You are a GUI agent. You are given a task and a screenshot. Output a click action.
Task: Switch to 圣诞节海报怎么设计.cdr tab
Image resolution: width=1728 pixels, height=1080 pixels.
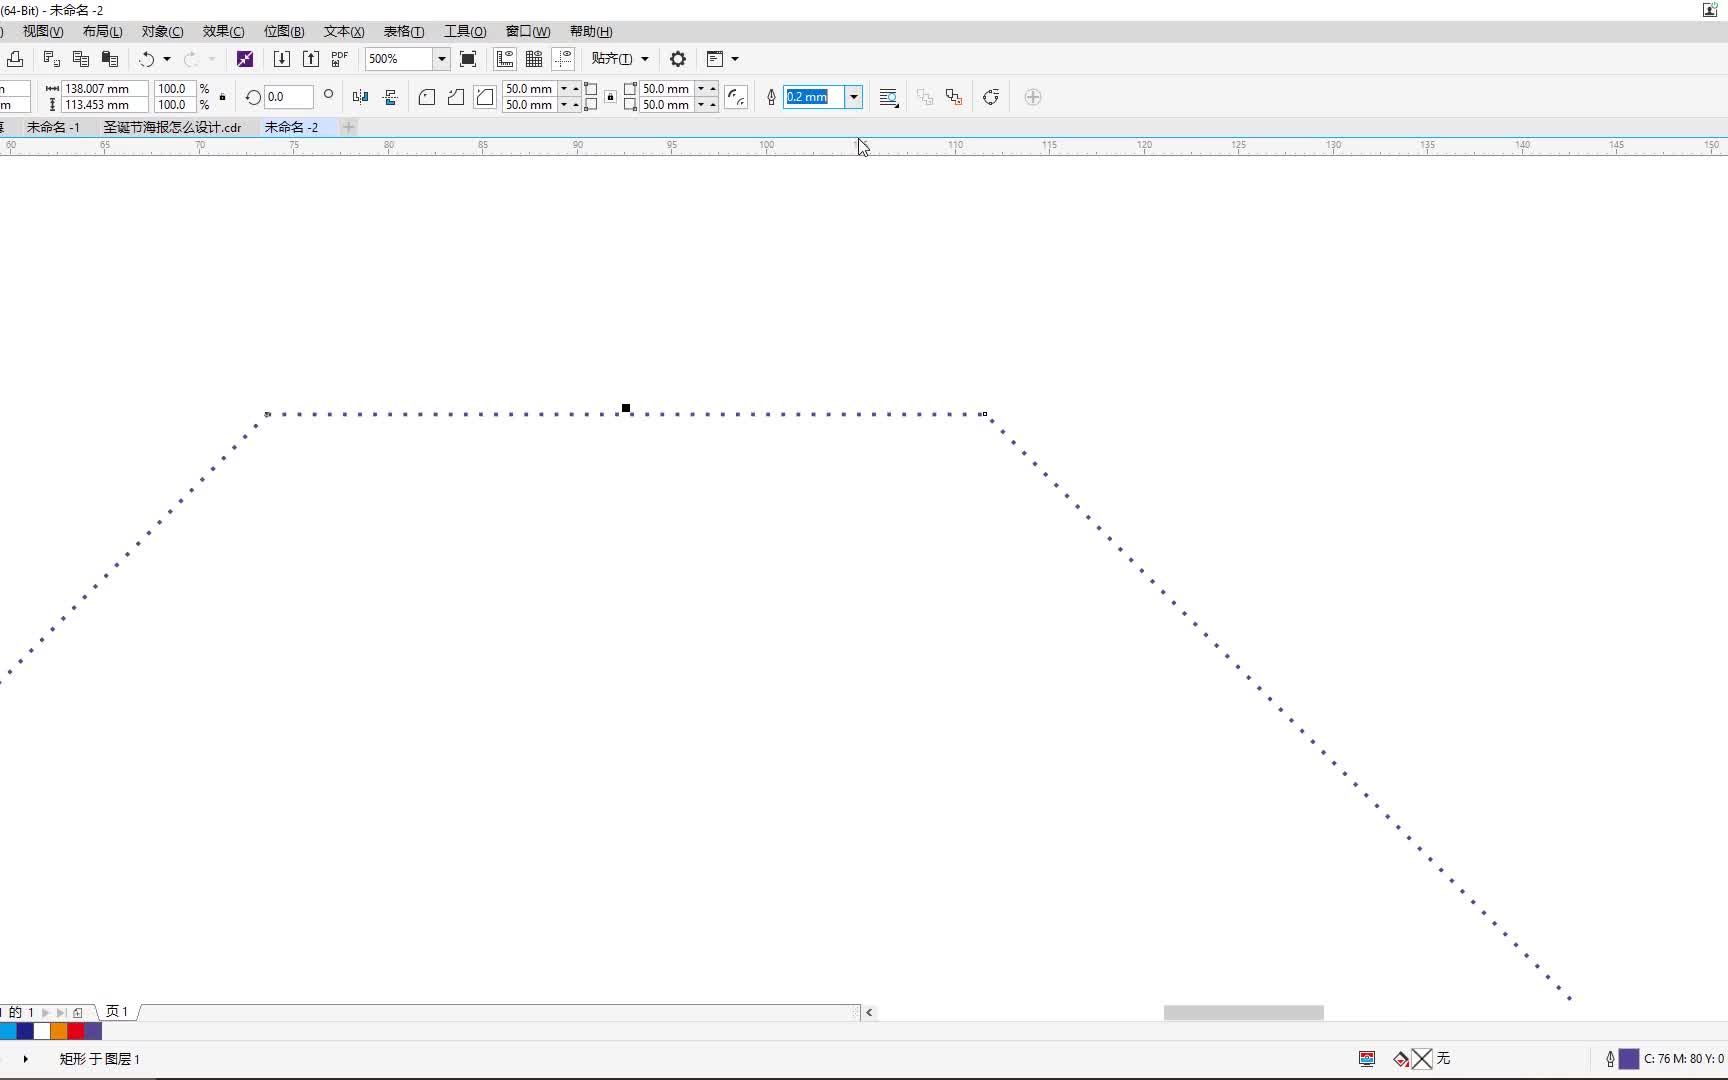click(172, 127)
